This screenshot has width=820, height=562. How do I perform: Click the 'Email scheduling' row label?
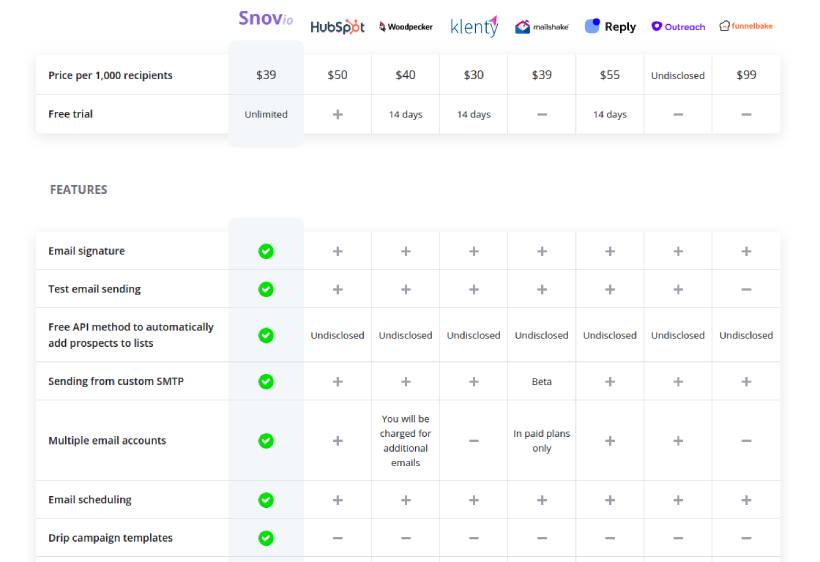click(x=90, y=500)
